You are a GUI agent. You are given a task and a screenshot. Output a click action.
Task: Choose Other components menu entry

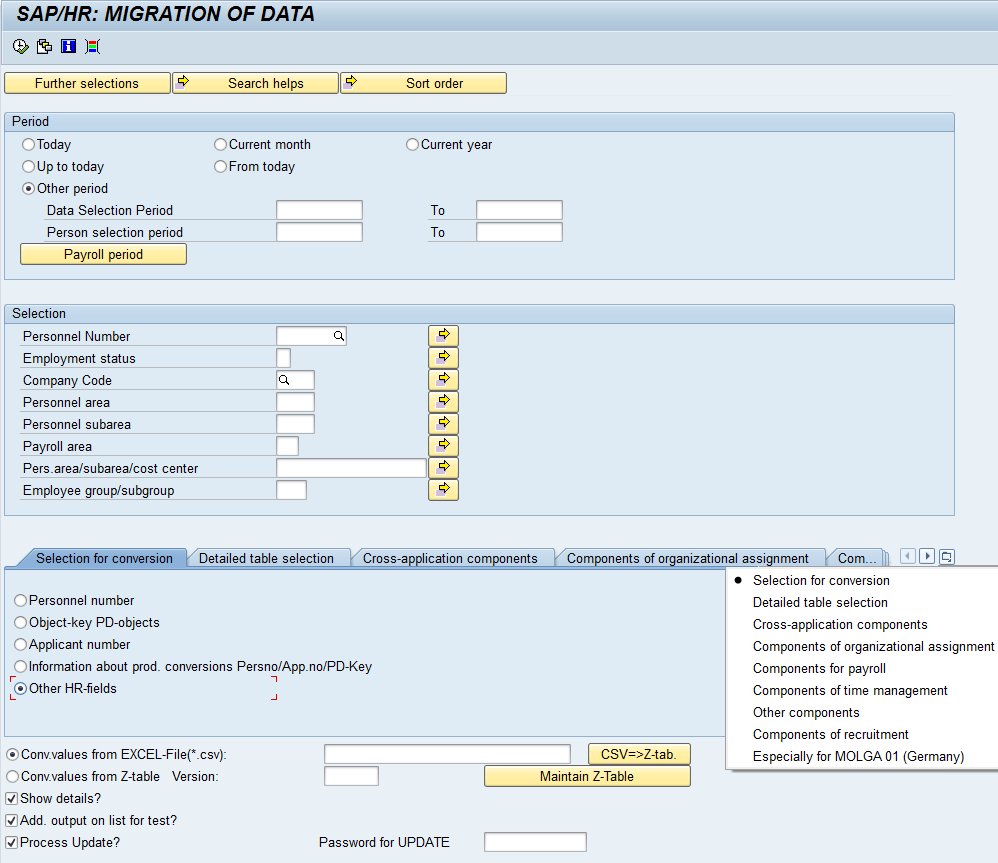point(806,712)
